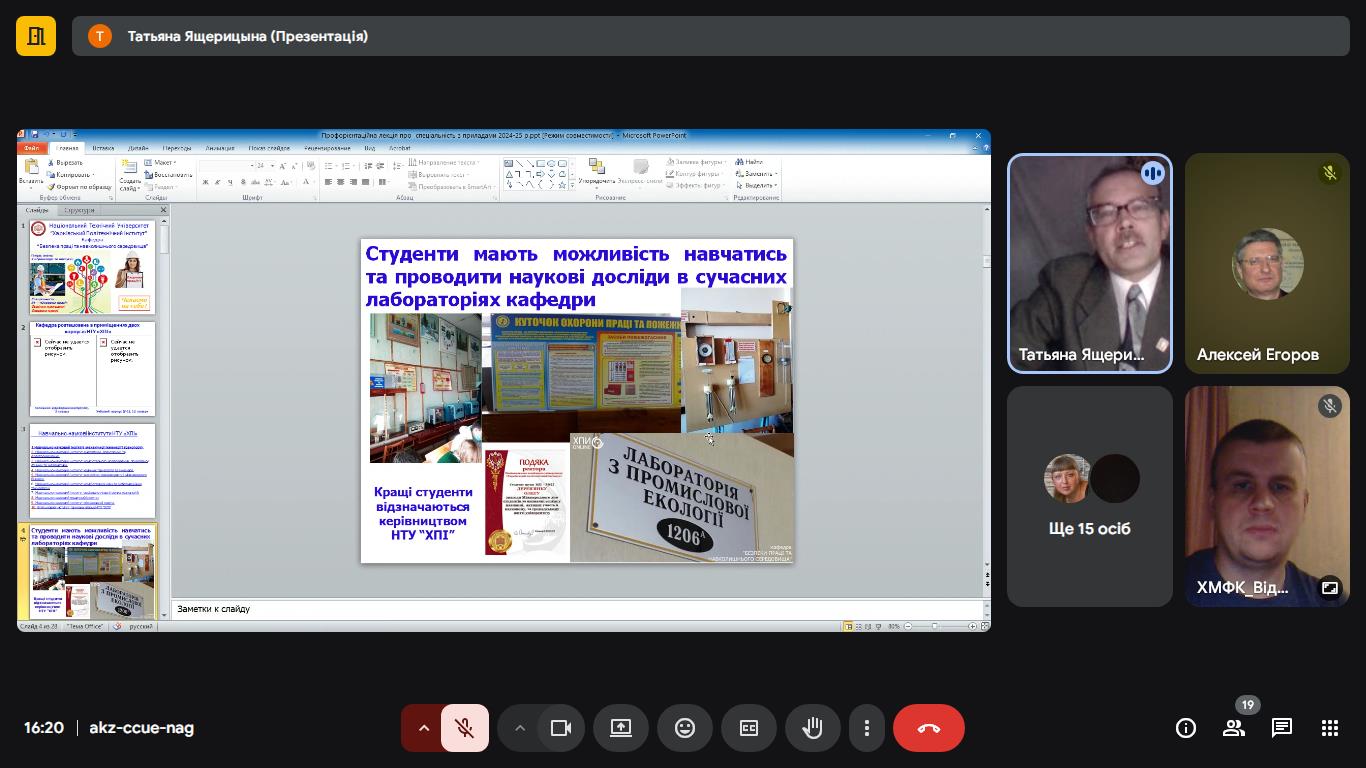
Task: Click the zoom slider in PowerPoint status bar
Action: (x=935, y=626)
